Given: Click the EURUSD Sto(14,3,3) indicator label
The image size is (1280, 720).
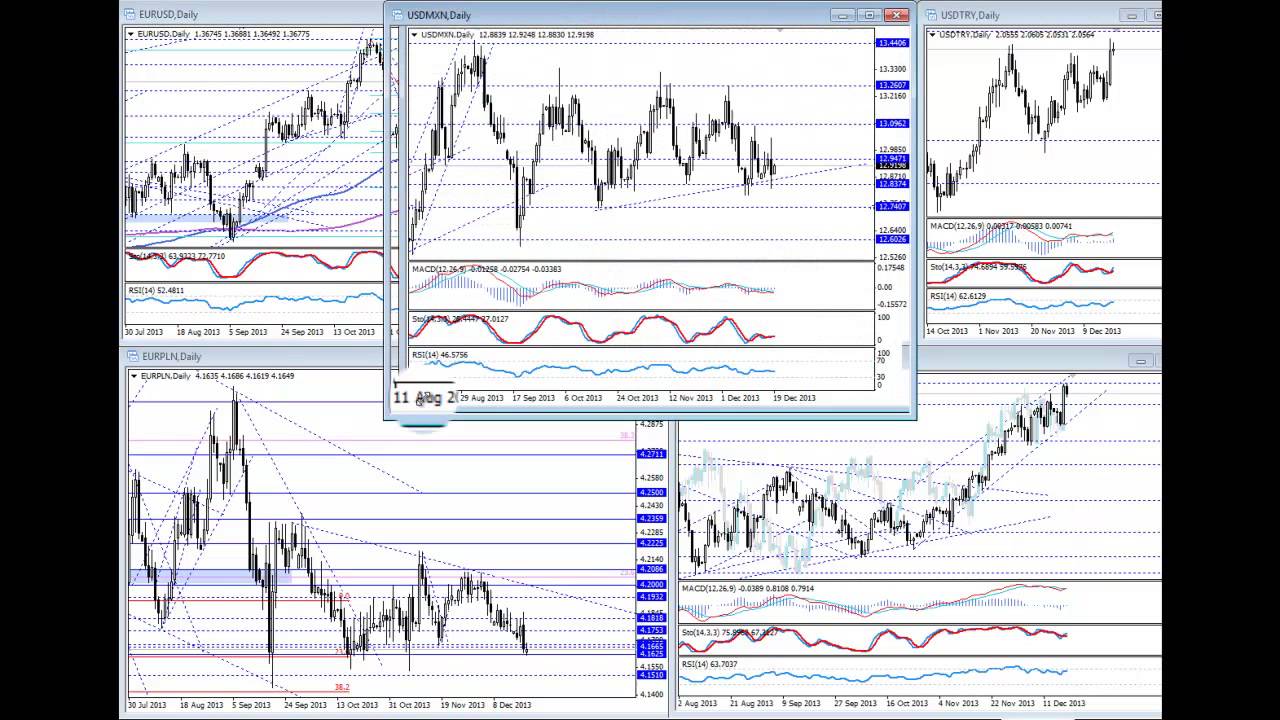Looking at the screenshot, I should [177, 256].
